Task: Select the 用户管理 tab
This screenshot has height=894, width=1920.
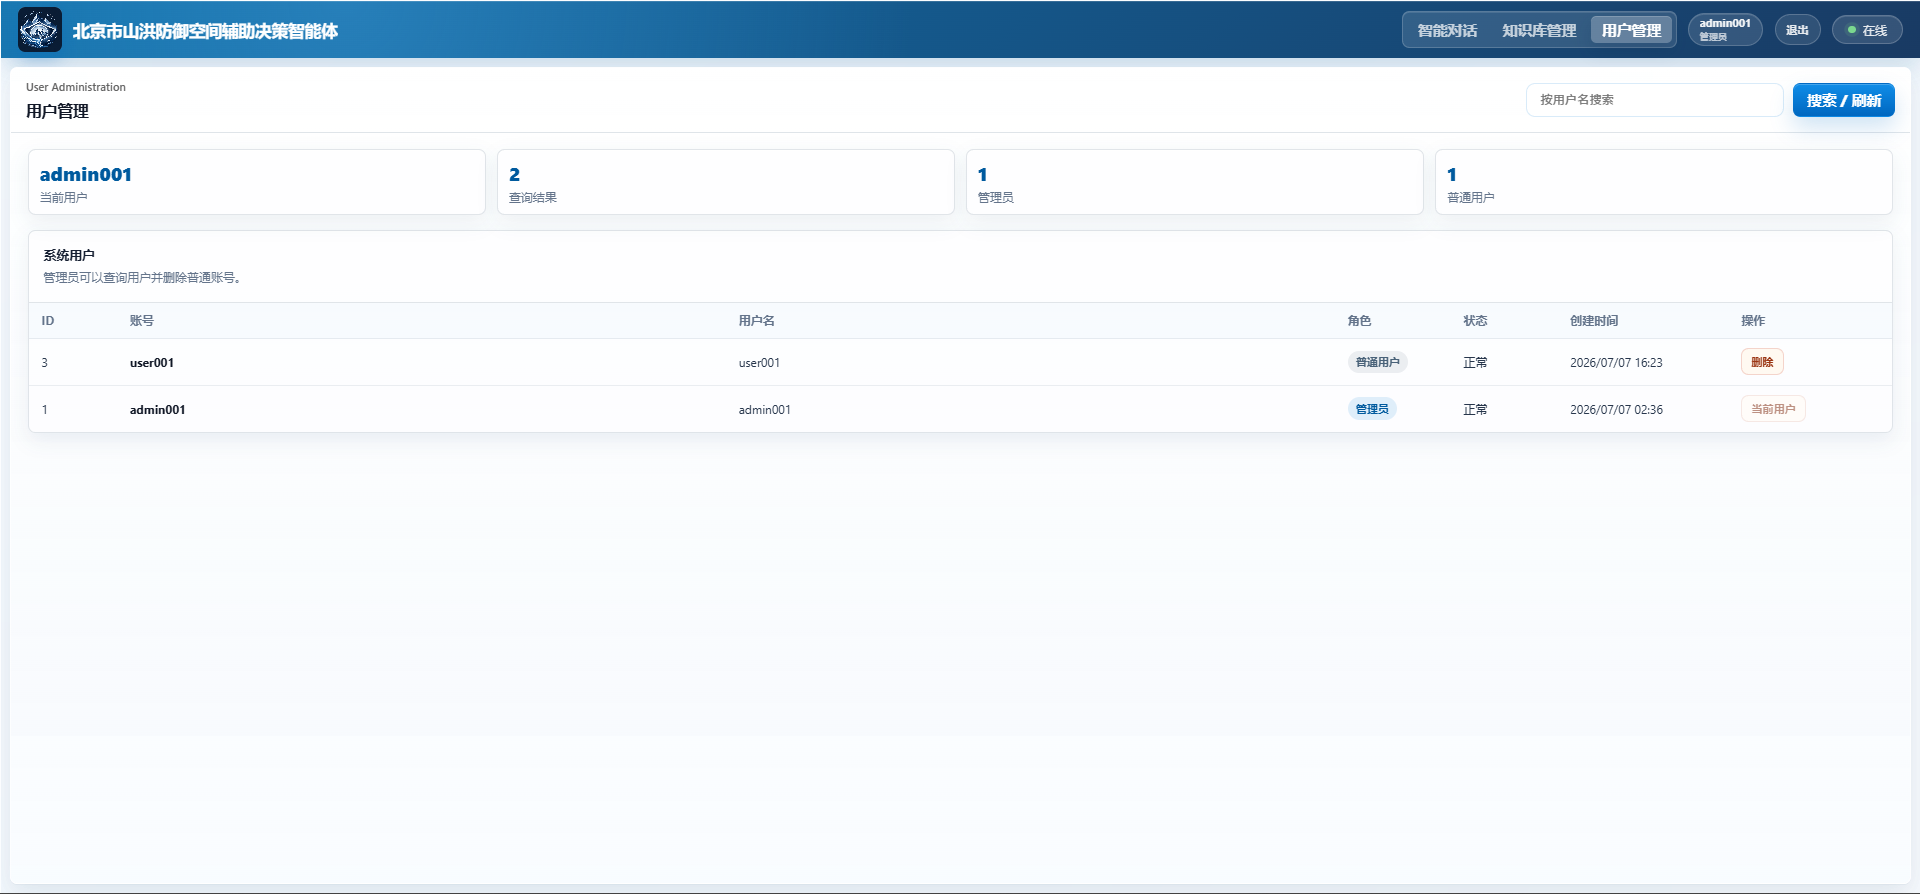Action: [1631, 31]
